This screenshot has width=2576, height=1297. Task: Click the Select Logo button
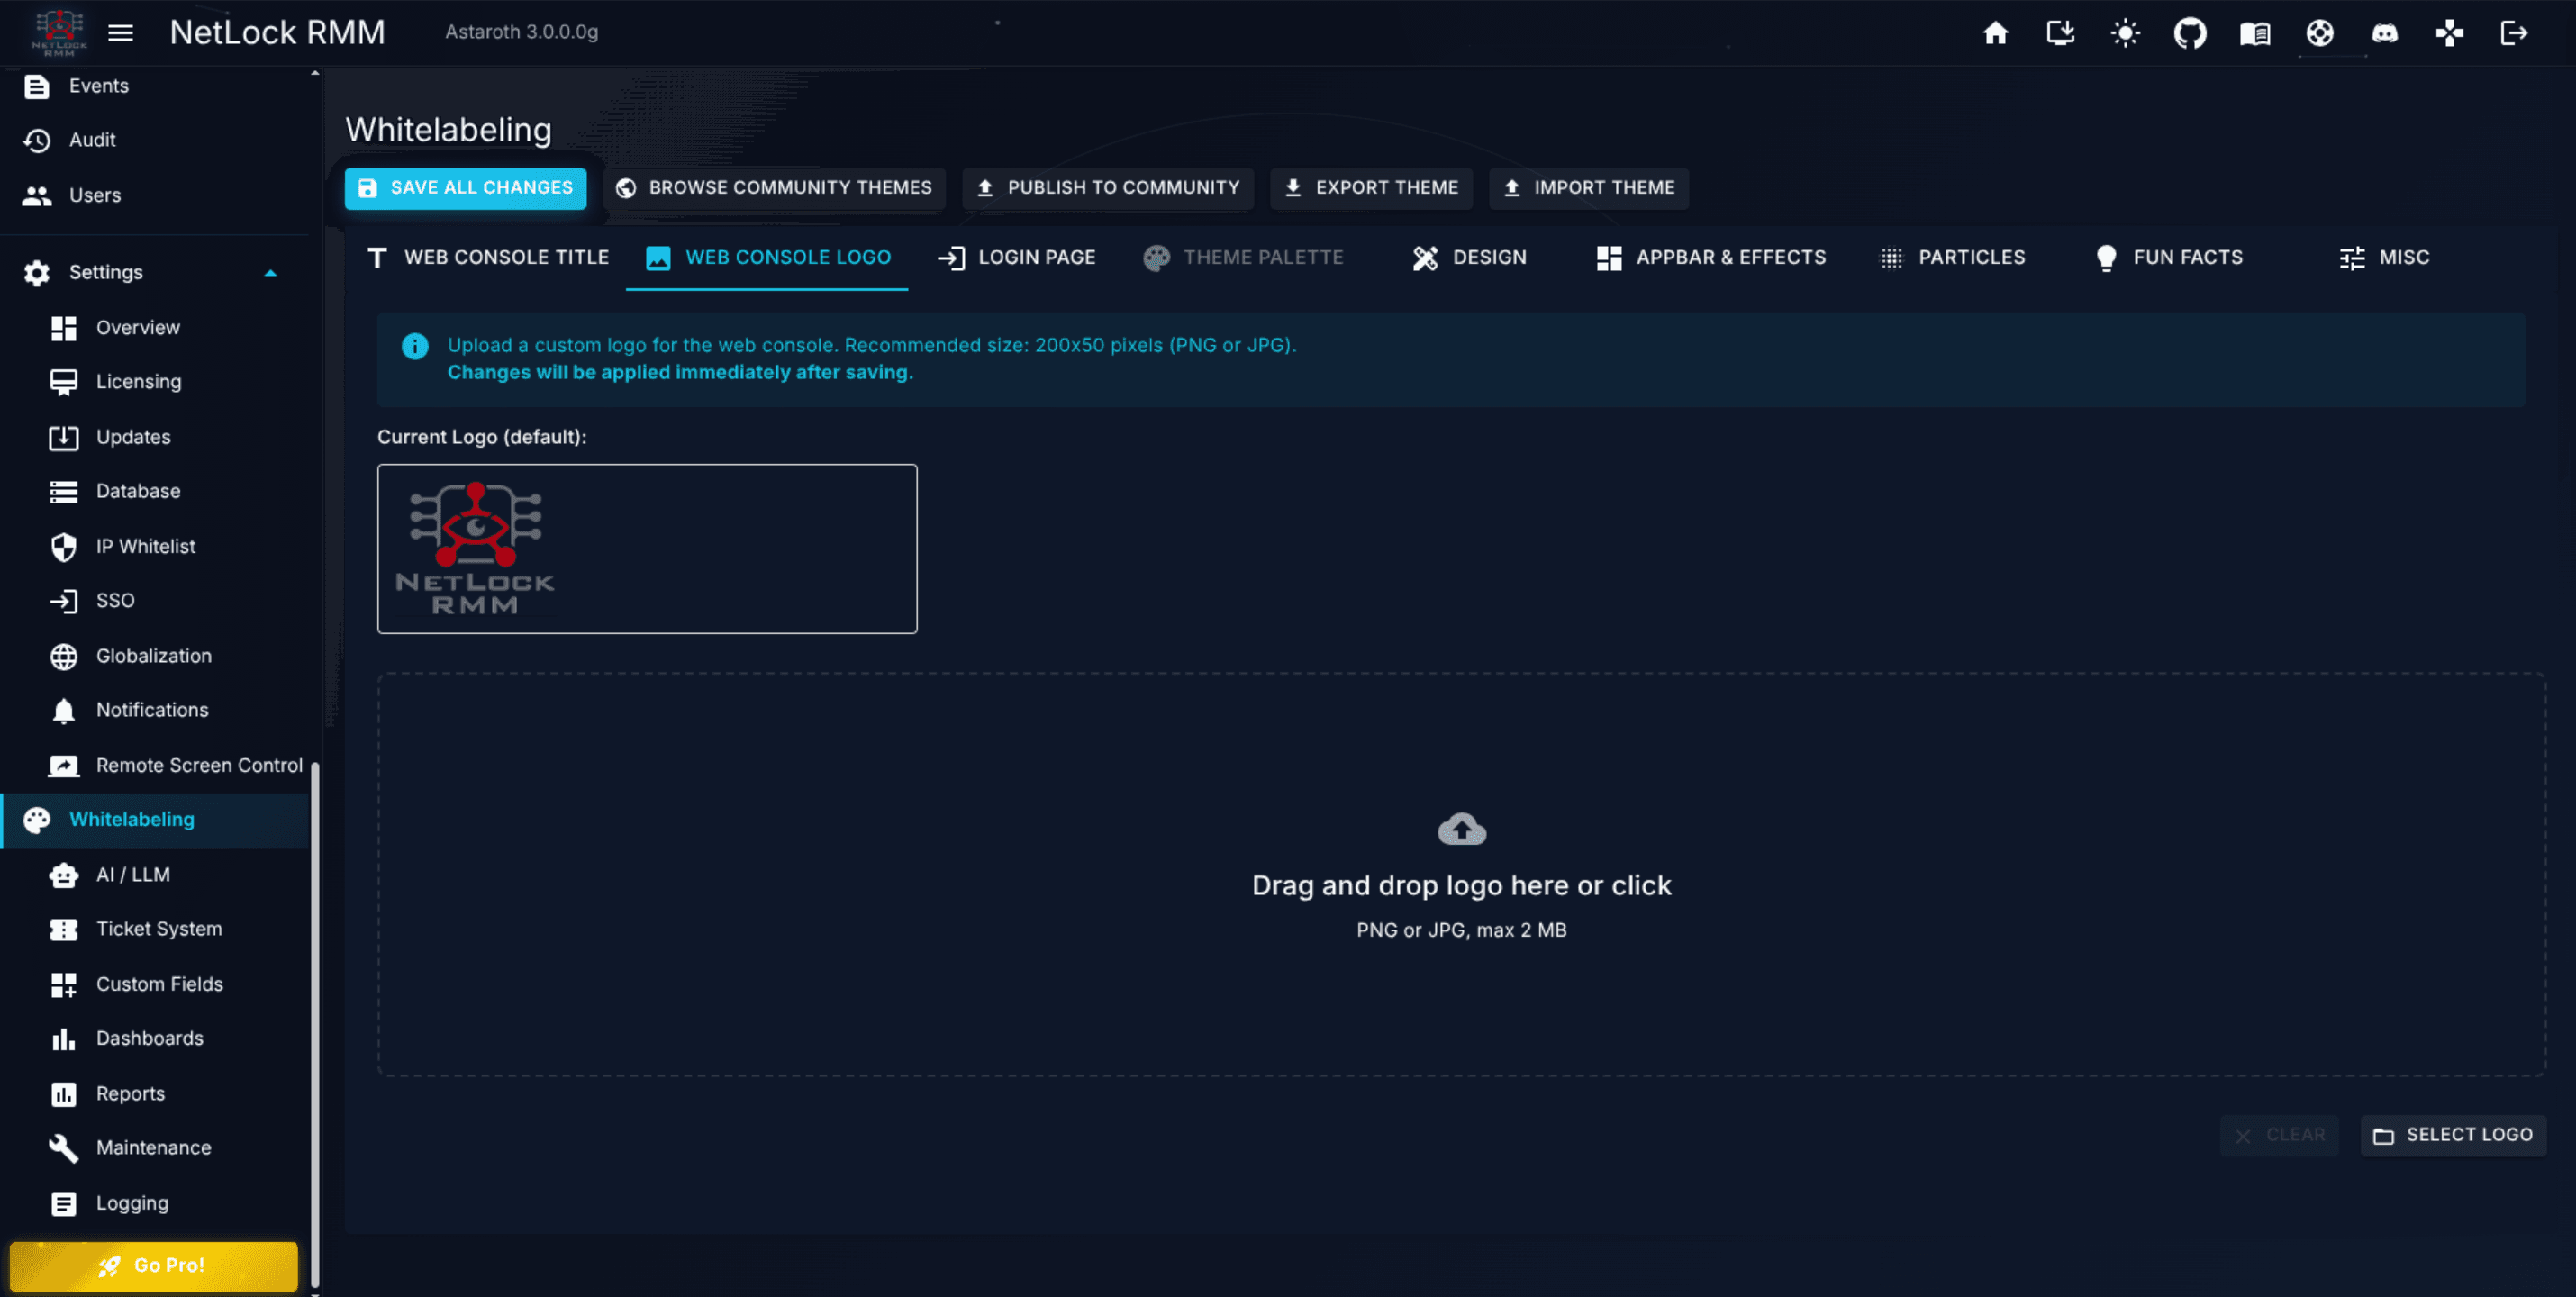[2453, 1136]
